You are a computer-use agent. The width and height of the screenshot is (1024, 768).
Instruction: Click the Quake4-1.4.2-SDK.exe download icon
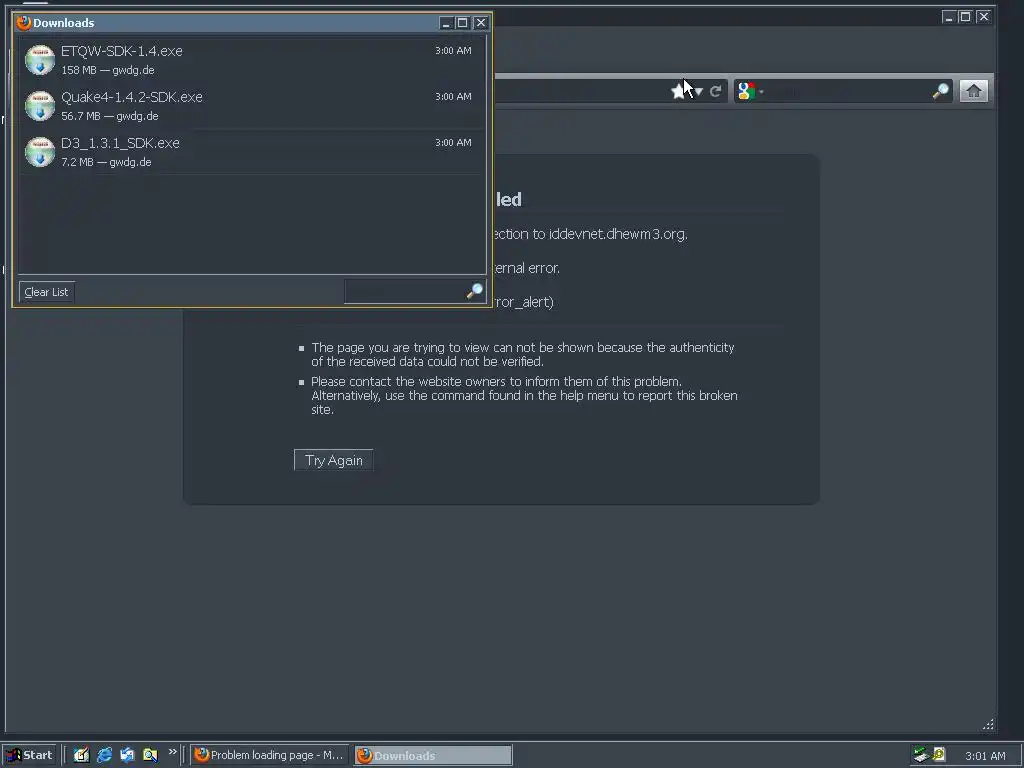(x=40, y=106)
